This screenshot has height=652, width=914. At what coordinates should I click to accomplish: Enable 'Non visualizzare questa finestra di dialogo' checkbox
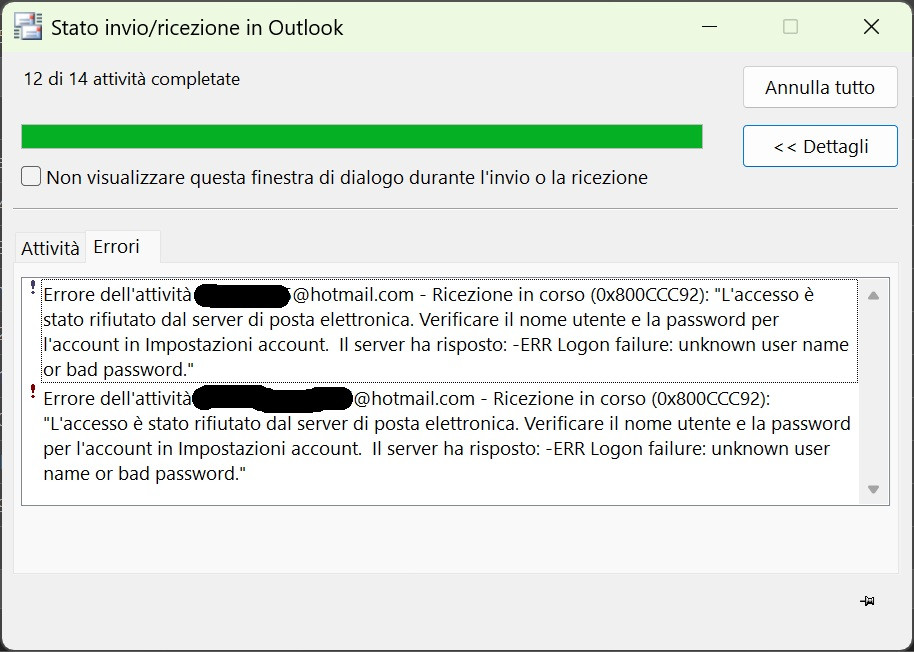pyautogui.click(x=31, y=177)
